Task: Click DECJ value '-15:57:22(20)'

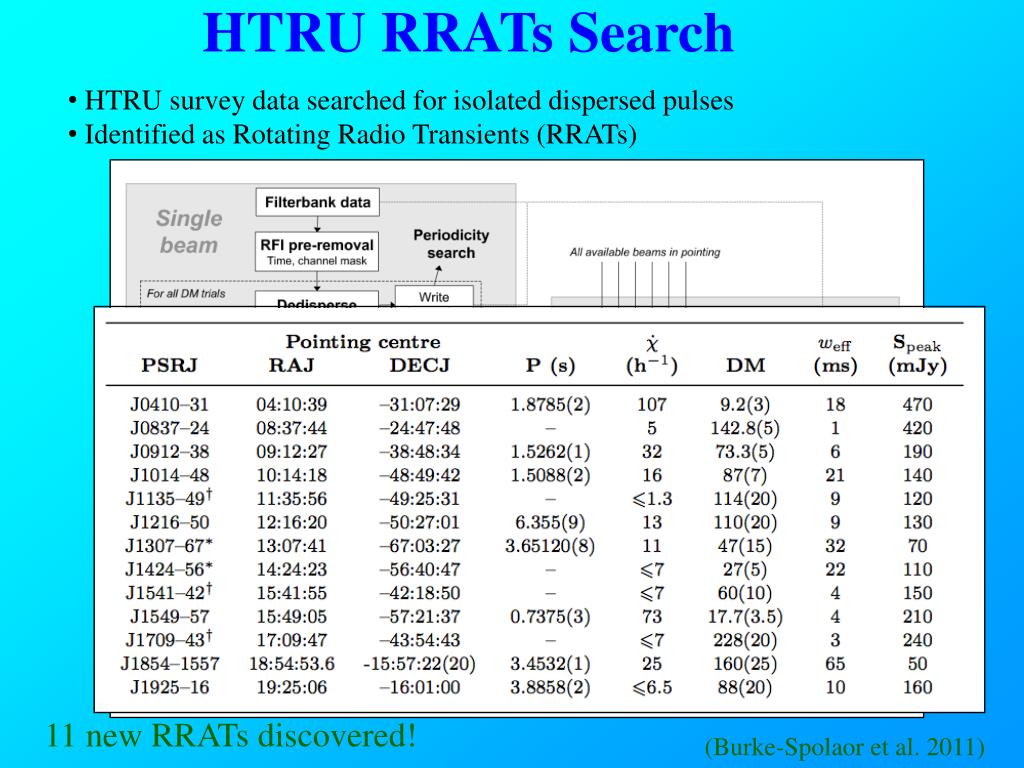Action: [x=419, y=664]
